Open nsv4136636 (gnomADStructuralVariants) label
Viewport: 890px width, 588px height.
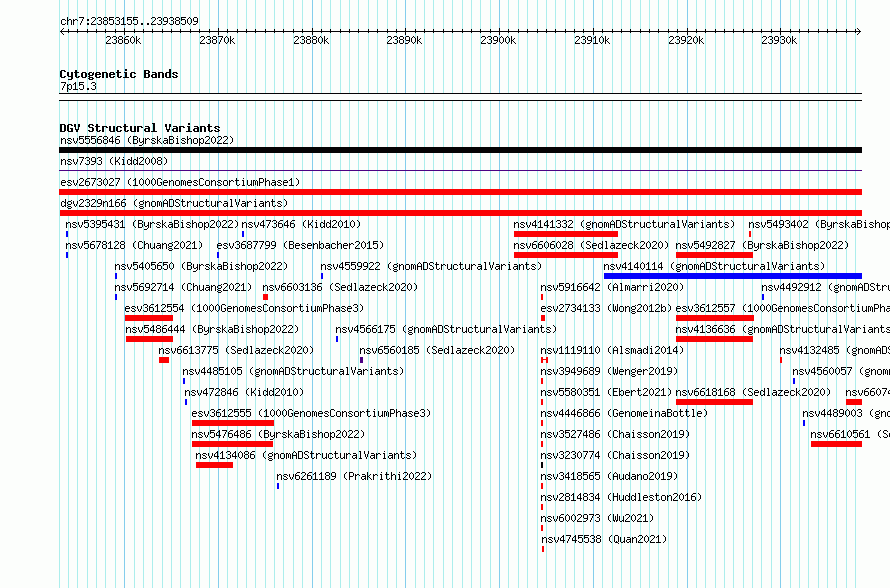[x=783, y=329]
